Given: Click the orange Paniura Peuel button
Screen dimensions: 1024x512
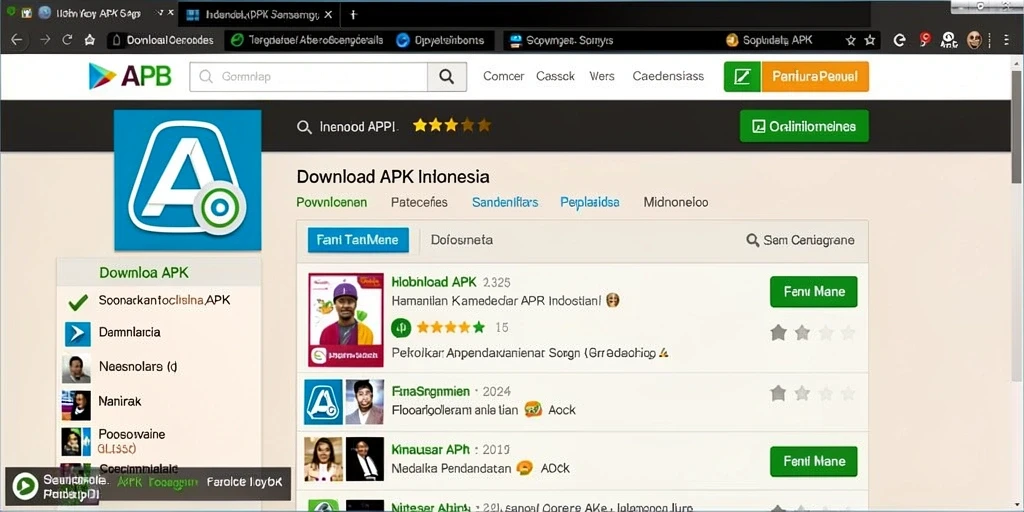Looking at the screenshot, I should pos(815,76).
